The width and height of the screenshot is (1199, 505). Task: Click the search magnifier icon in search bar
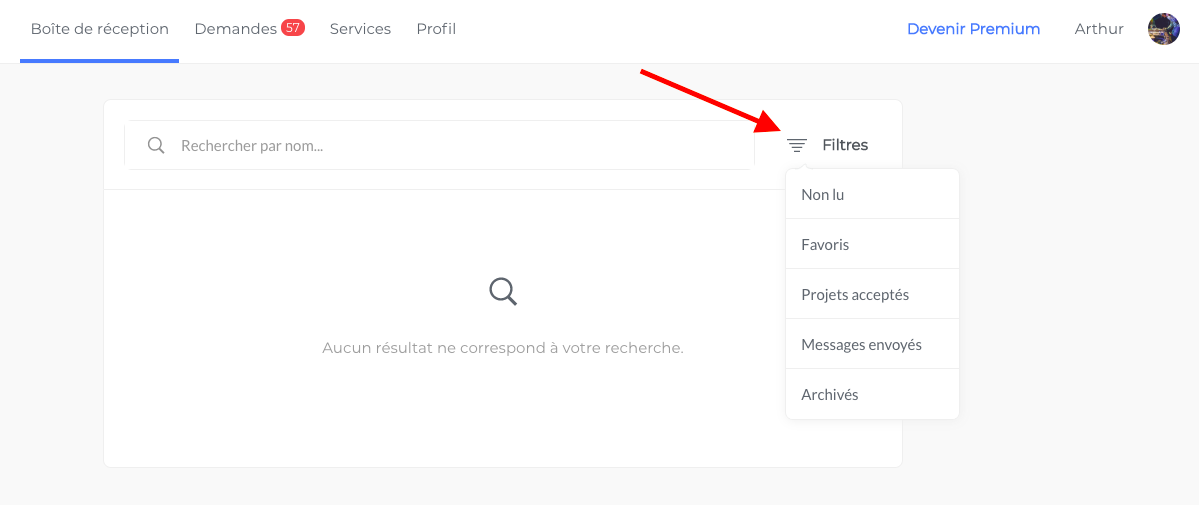(156, 145)
